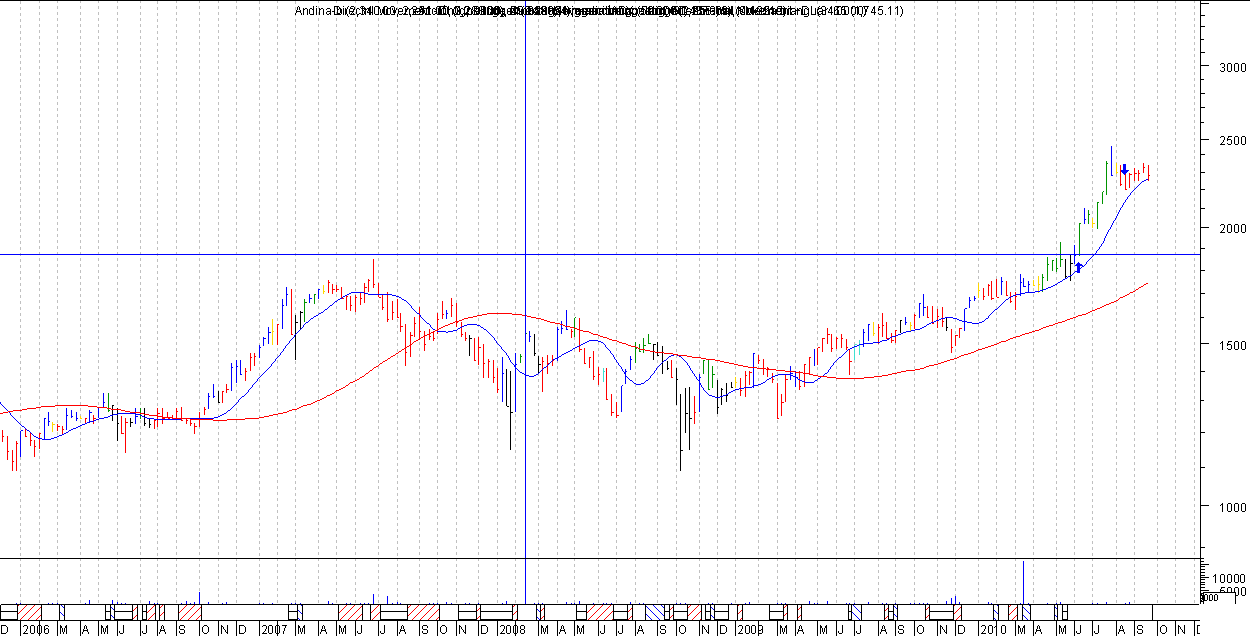Image resolution: width=1250 pixels, height=636 pixels.
Task: Click the highest price bar near 2500
Action: click(1110, 161)
